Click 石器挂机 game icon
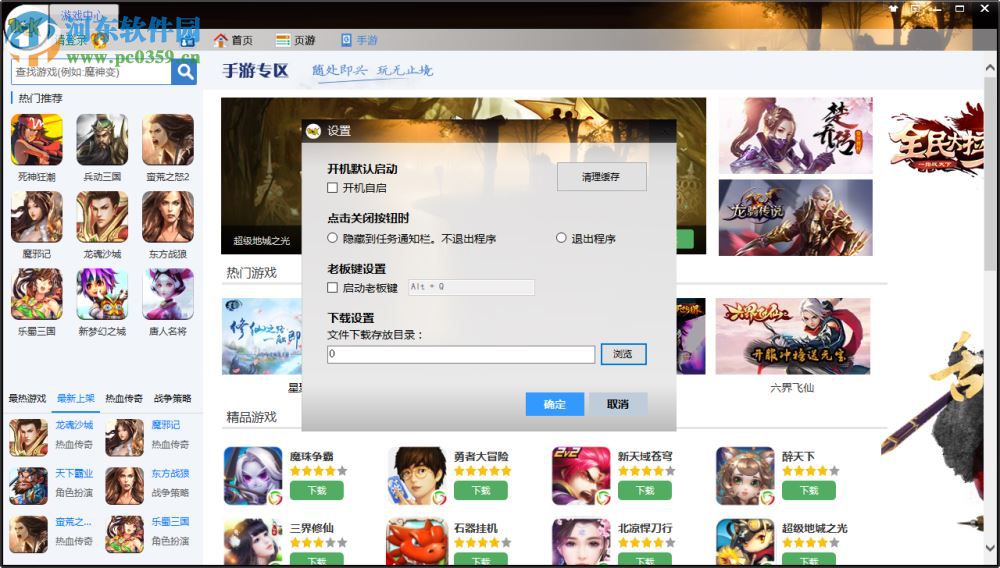This screenshot has height=568, width=1000. 417,542
